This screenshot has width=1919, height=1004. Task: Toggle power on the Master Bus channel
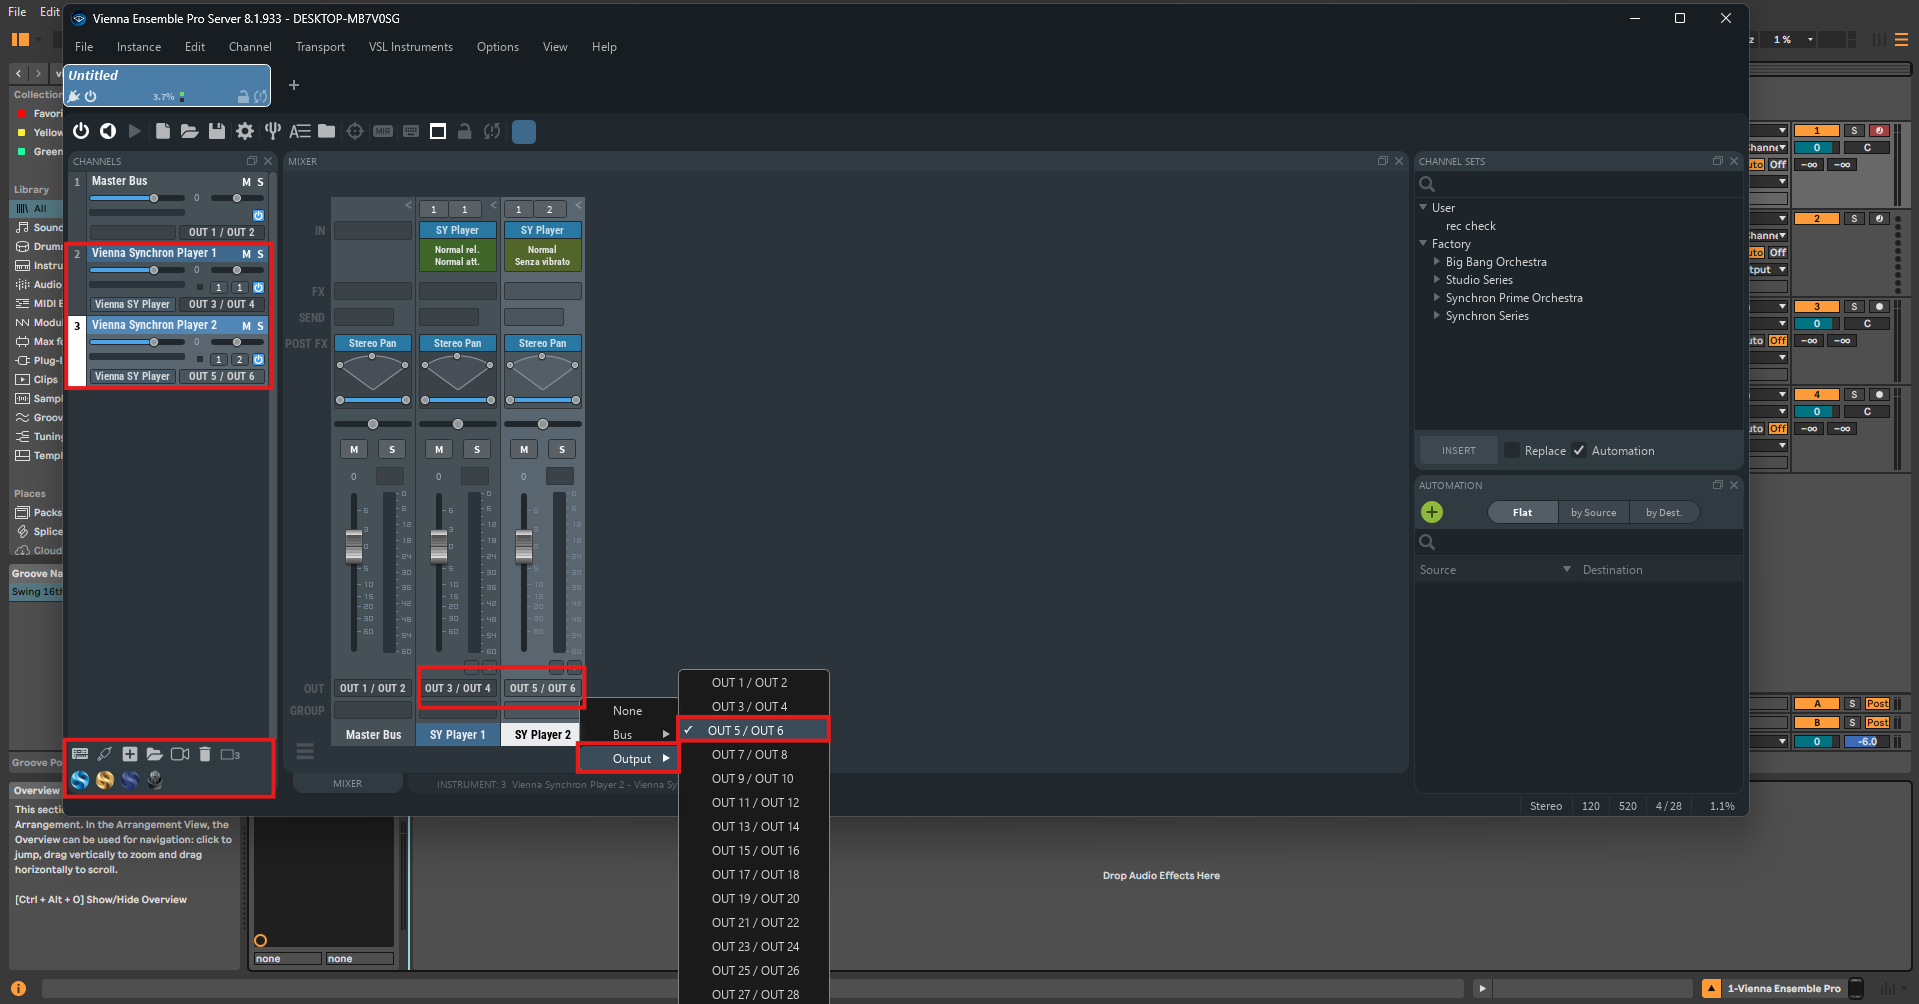coord(258,216)
